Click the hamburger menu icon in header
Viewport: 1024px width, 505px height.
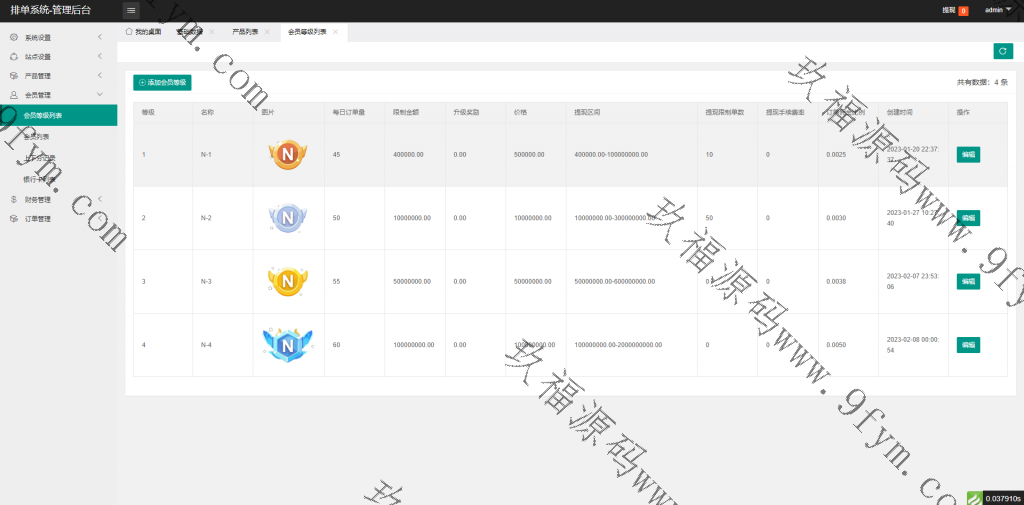[131, 10]
